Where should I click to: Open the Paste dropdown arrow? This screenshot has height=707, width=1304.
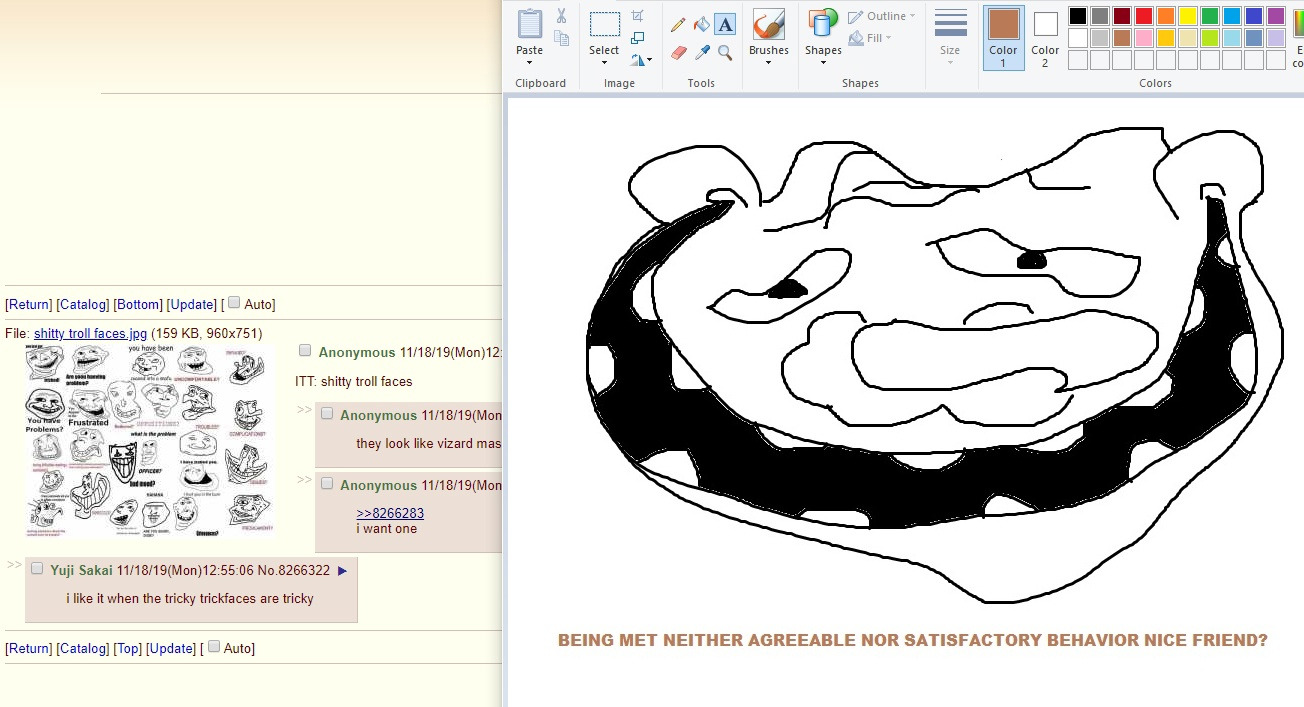click(x=529, y=64)
